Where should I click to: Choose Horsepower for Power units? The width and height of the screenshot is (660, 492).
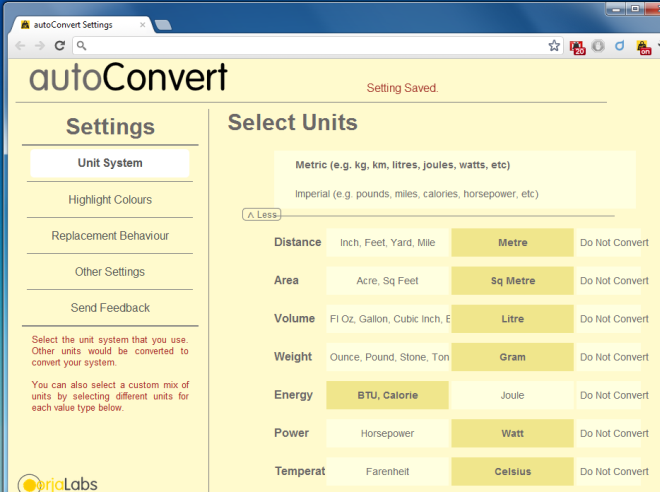click(388, 433)
